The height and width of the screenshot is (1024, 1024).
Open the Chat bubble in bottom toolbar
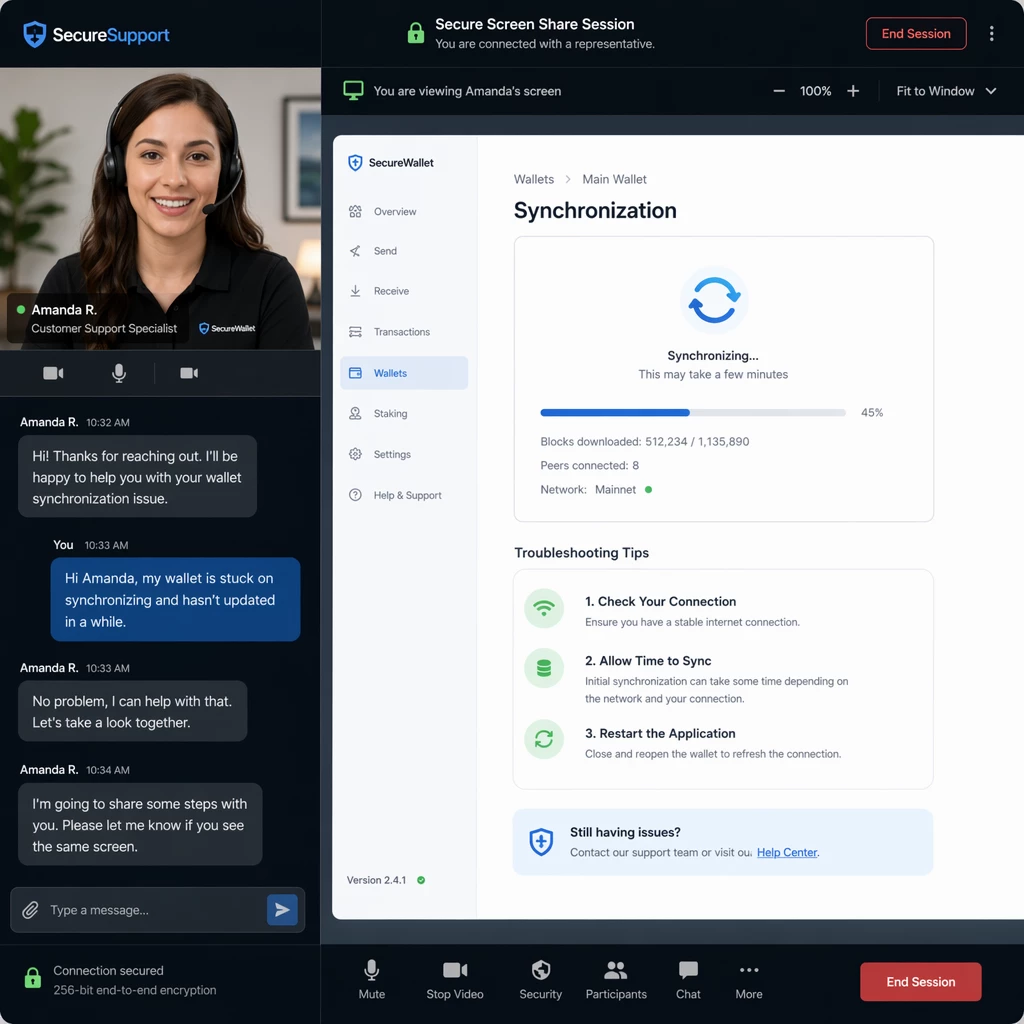[x=688, y=980]
